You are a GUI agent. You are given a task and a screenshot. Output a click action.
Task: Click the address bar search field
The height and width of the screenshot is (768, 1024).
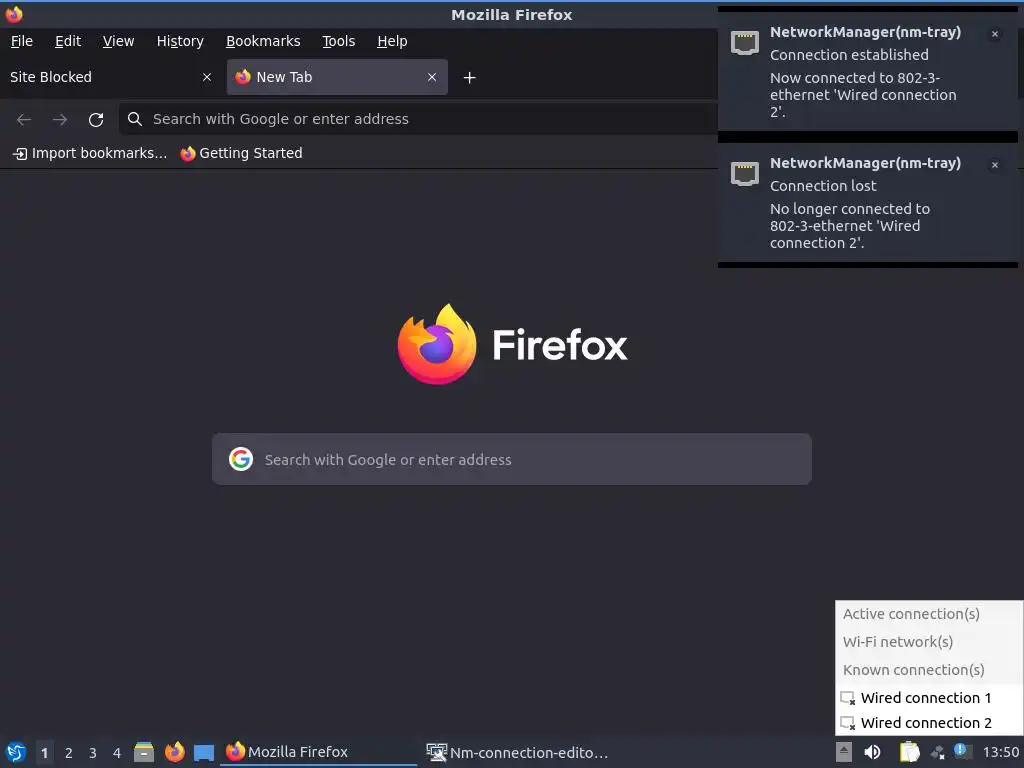tap(418, 119)
